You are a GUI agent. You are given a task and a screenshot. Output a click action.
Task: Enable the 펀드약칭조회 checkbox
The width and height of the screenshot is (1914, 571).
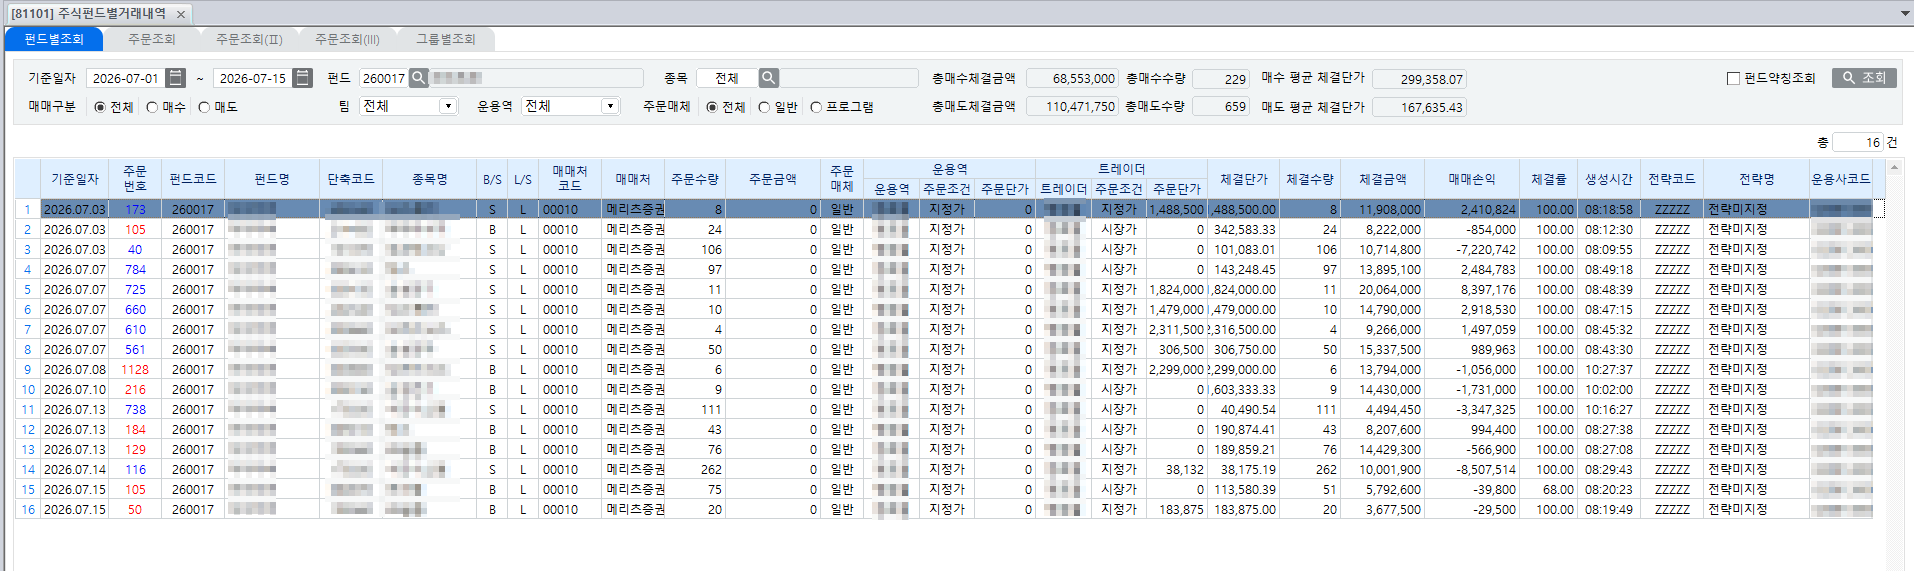tap(1733, 78)
